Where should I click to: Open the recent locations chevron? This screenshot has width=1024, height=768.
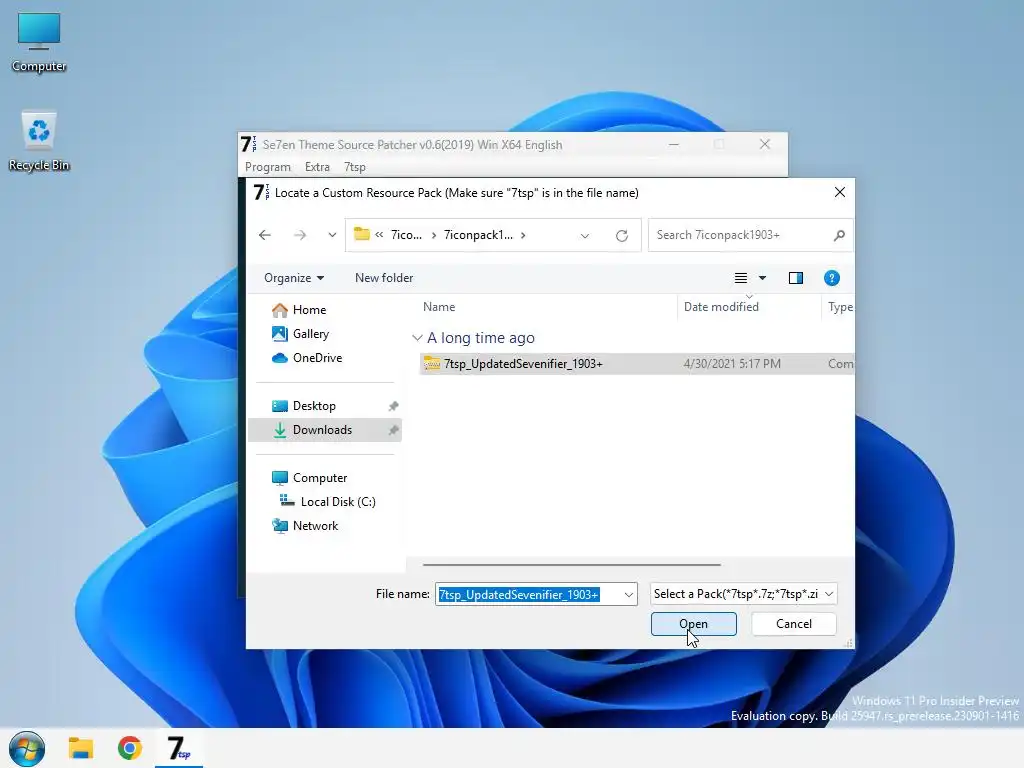point(332,235)
